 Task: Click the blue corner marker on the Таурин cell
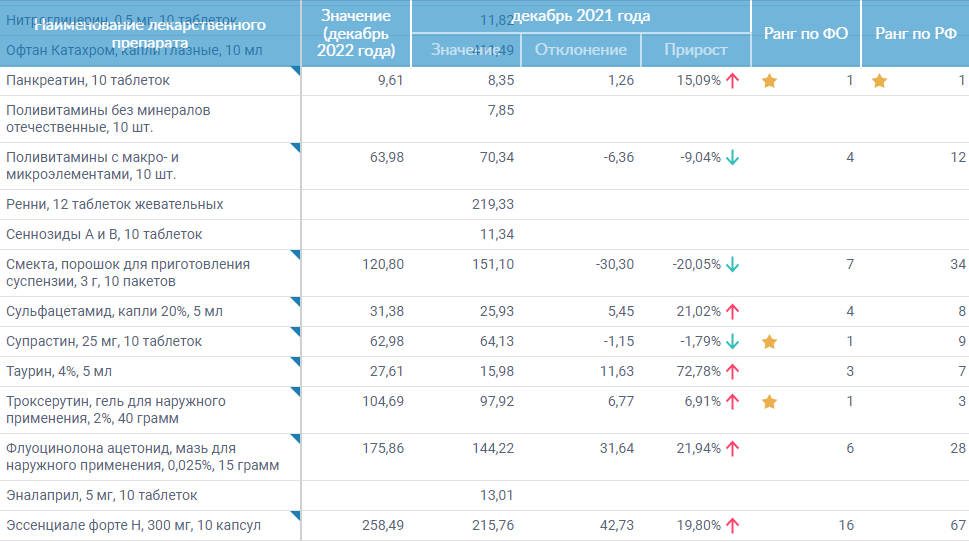pyautogui.click(x=295, y=362)
